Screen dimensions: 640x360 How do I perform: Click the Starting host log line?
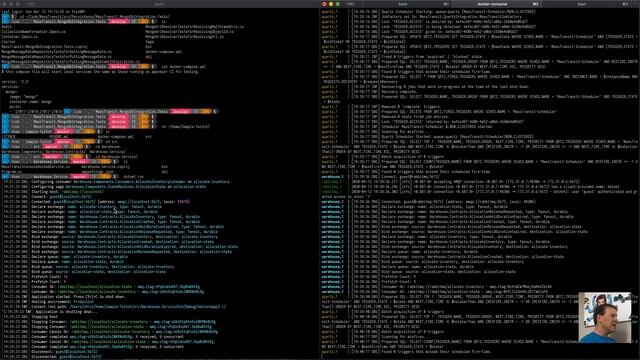point(53,191)
